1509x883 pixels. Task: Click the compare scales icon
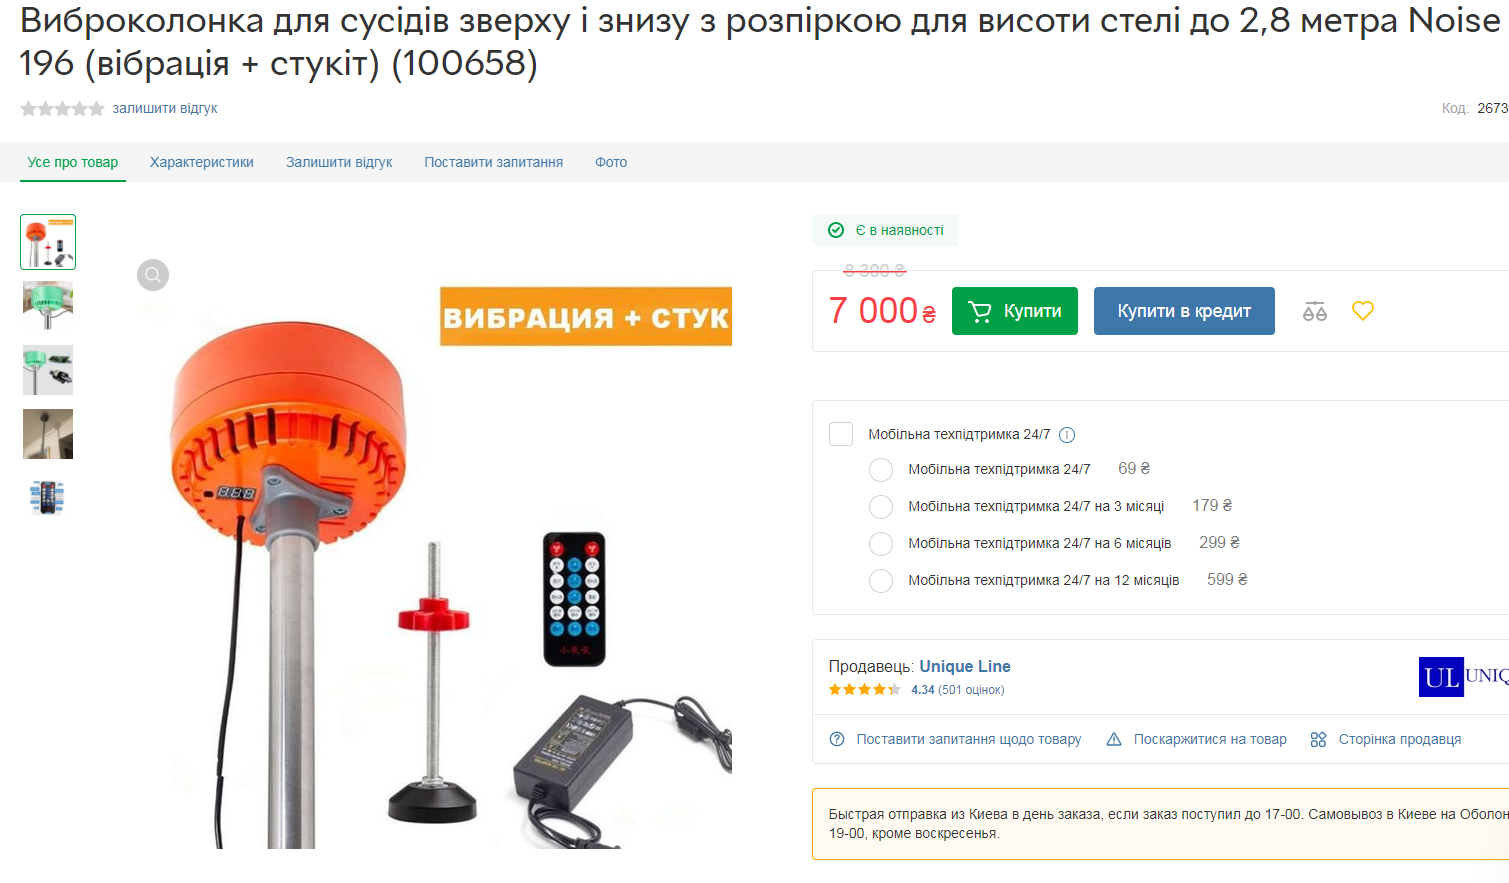click(1315, 311)
